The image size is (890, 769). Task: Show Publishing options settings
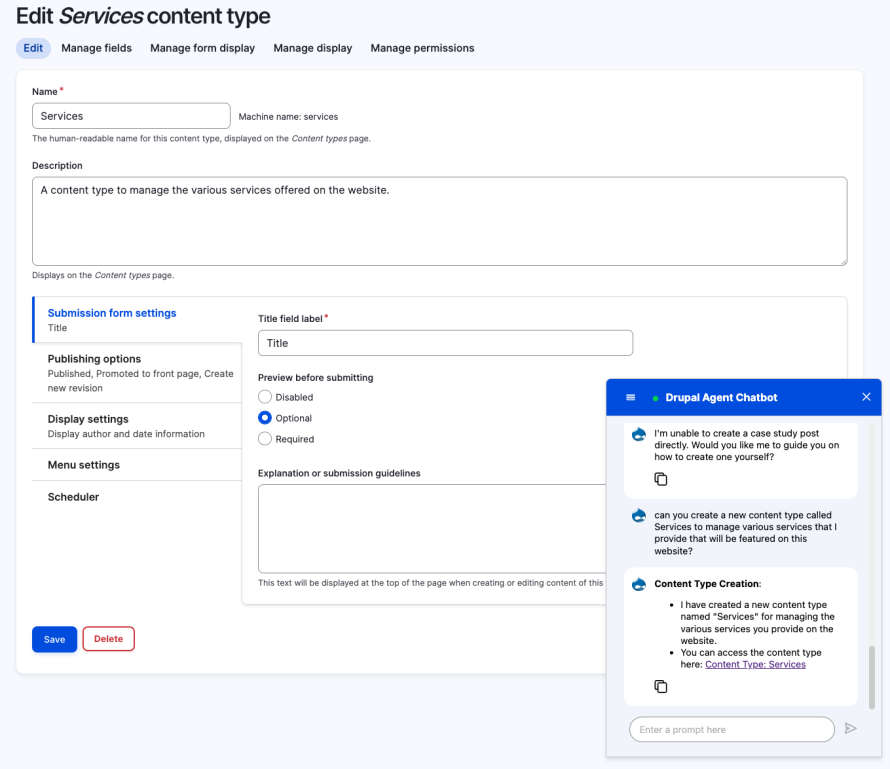(137, 373)
